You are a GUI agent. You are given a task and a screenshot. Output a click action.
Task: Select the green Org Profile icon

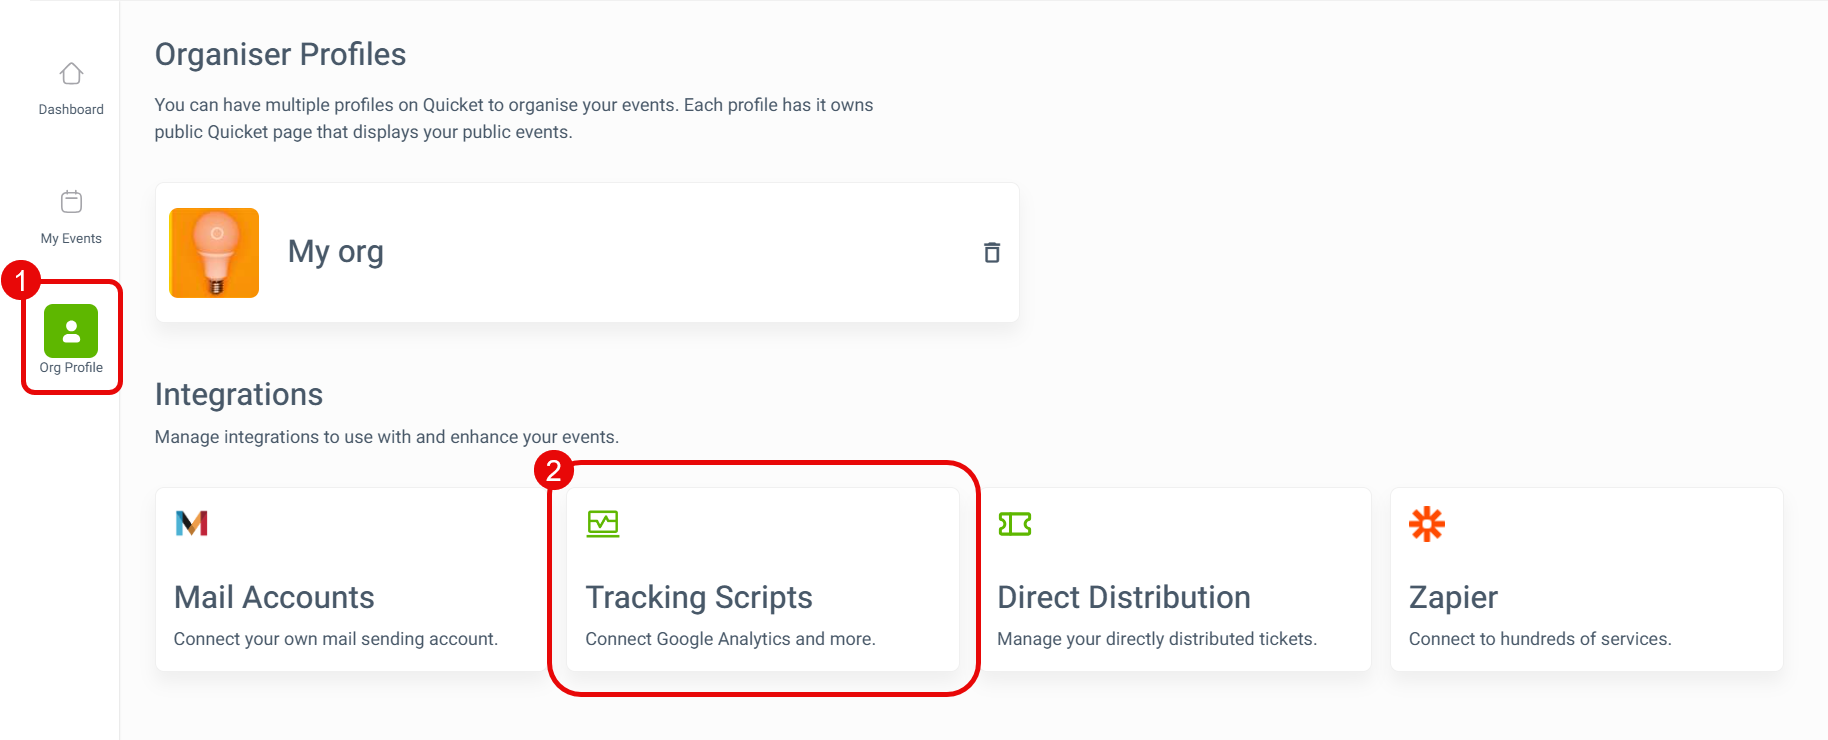71,331
